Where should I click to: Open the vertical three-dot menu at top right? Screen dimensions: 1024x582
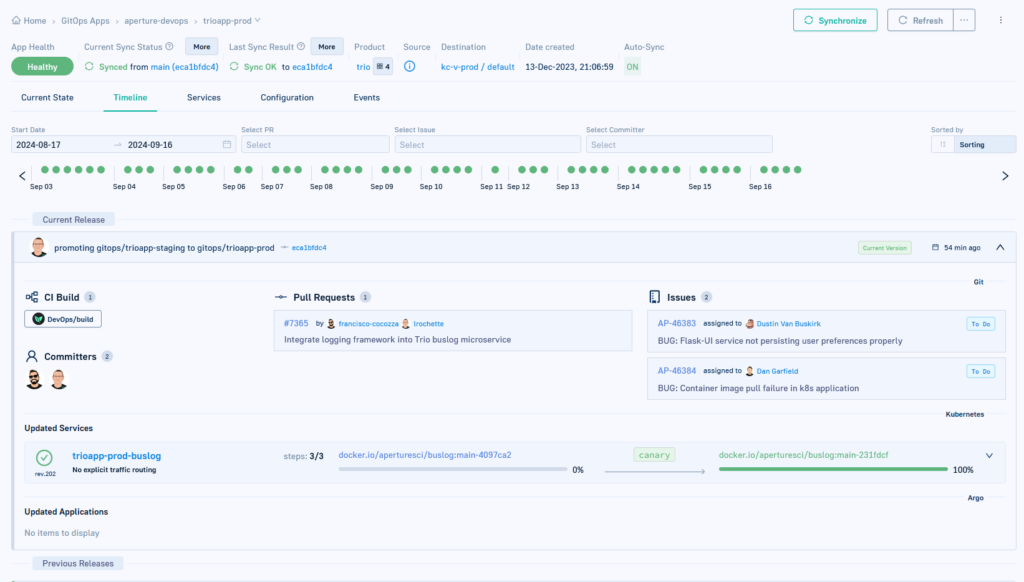pos(1001,20)
